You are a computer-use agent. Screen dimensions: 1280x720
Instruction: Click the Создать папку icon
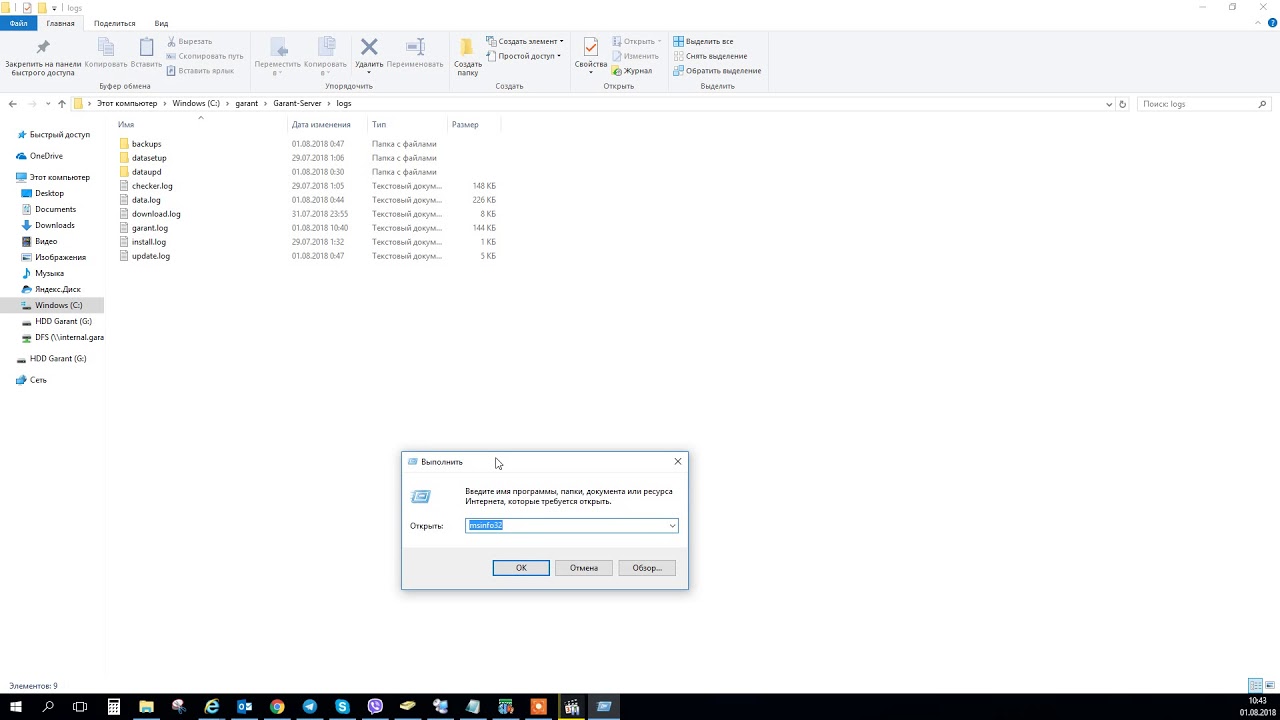coord(467,56)
